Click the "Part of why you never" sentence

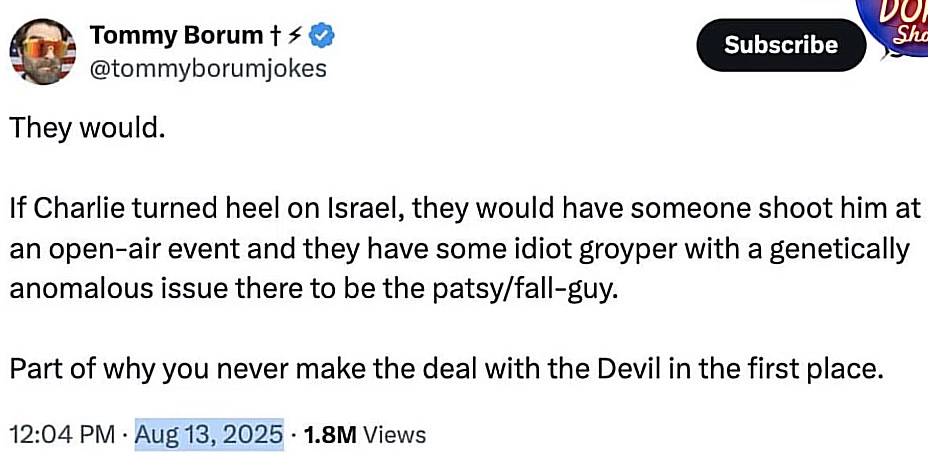click(x=447, y=367)
